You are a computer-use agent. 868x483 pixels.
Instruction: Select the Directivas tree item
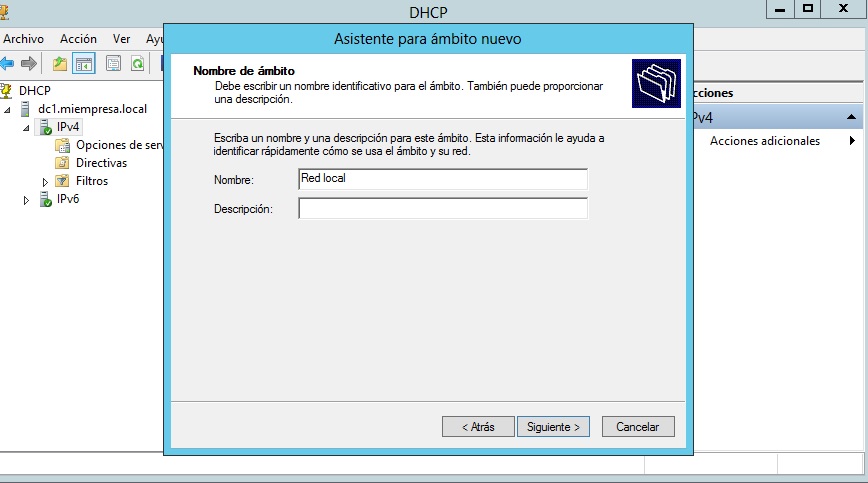coord(101,163)
